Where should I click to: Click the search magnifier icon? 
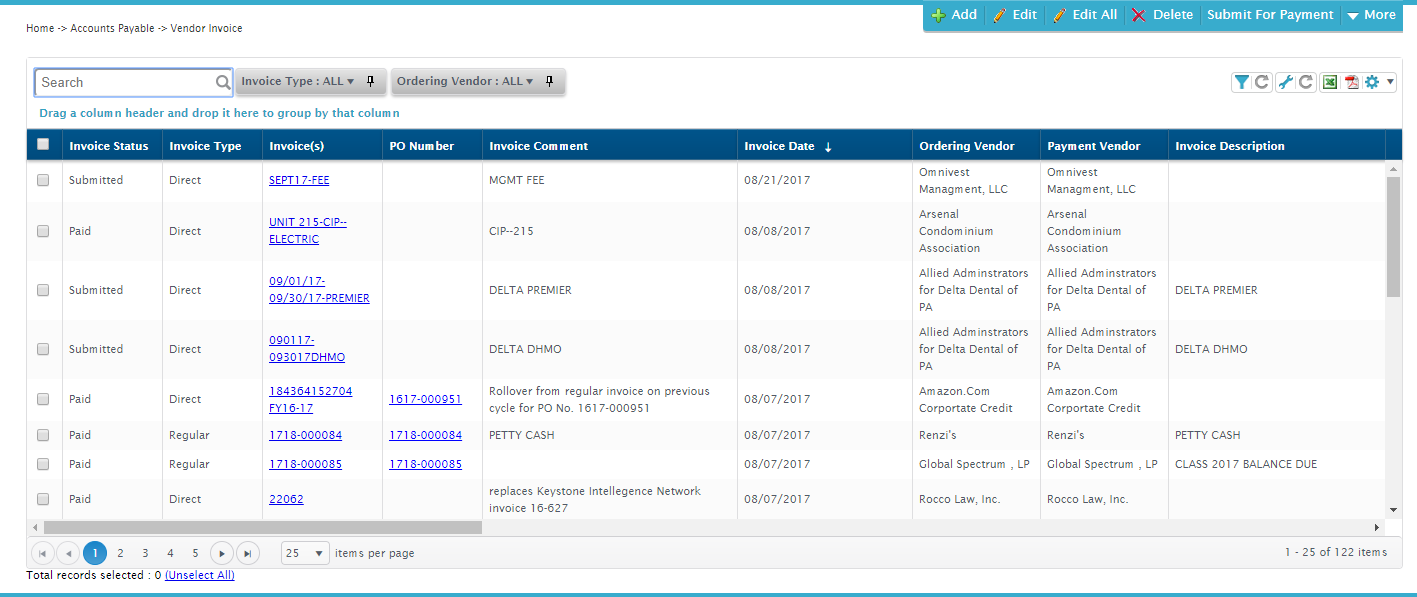click(x=223, y=82)
